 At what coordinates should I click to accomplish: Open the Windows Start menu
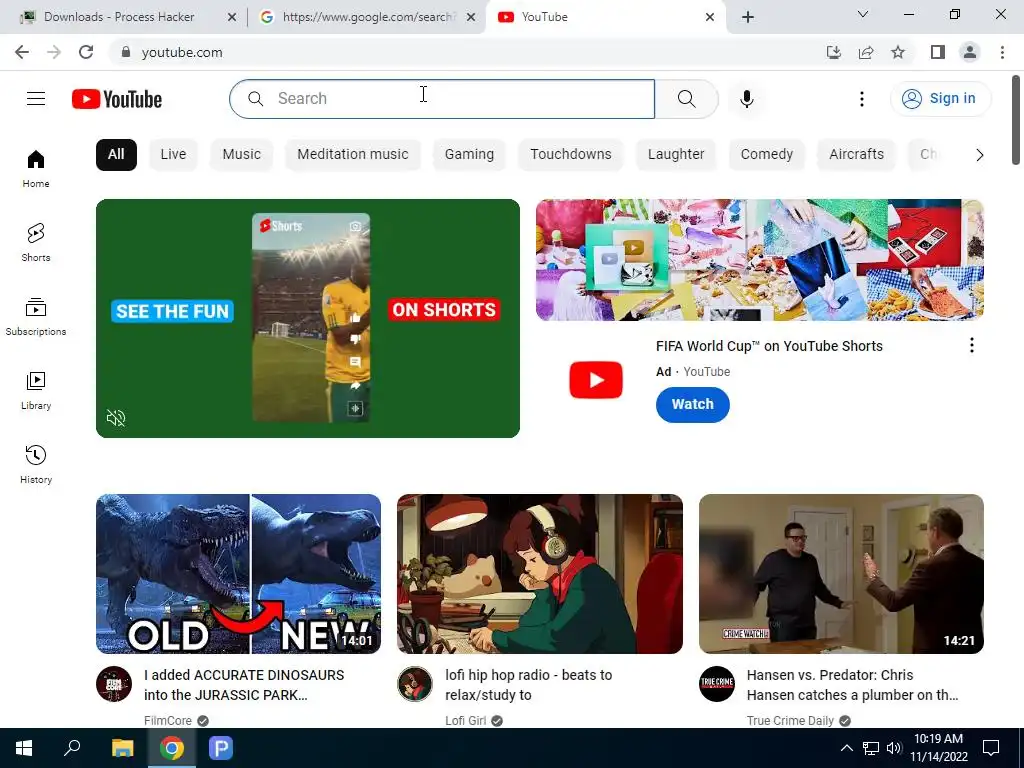coord(24,748)
